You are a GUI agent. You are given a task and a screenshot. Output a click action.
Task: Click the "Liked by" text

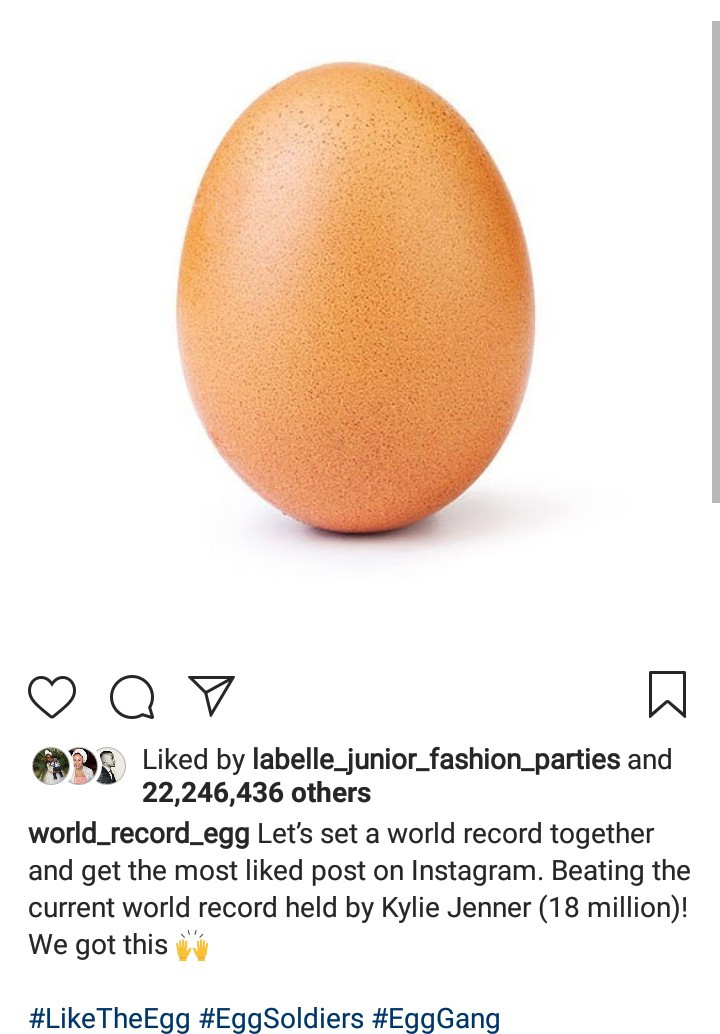click(194, 760)
